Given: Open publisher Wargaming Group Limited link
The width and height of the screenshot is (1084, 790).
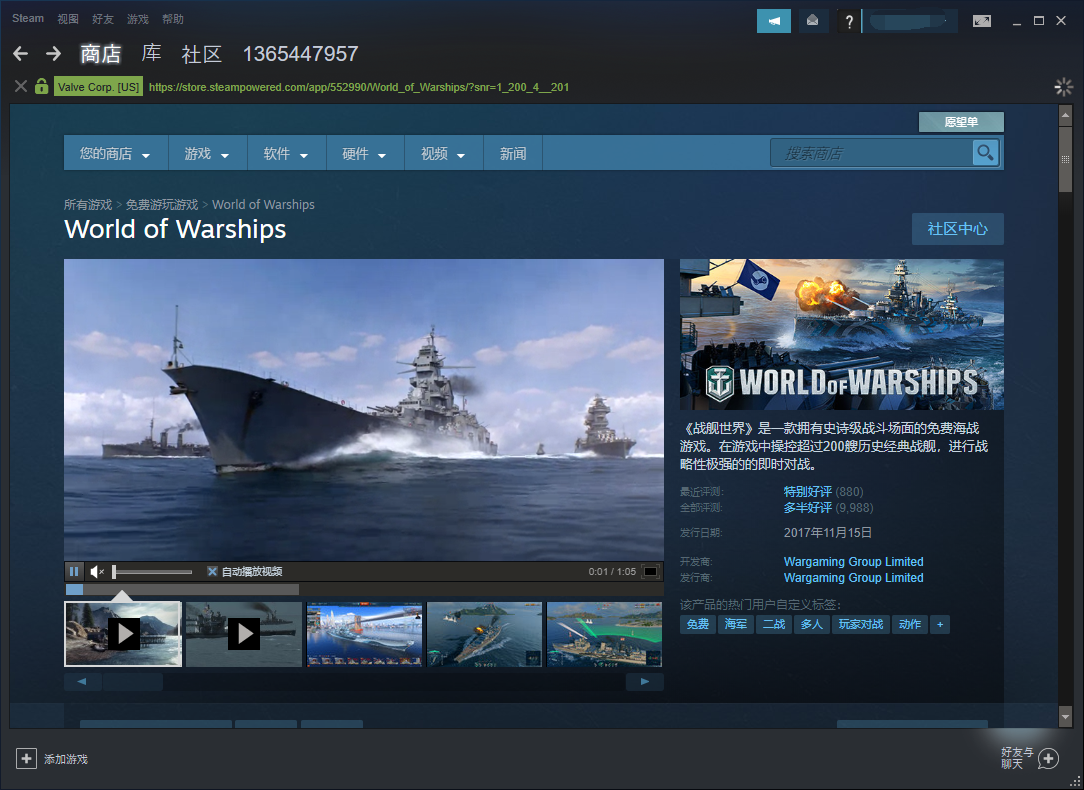Looking at the screenshot, I should click(853, 577).
